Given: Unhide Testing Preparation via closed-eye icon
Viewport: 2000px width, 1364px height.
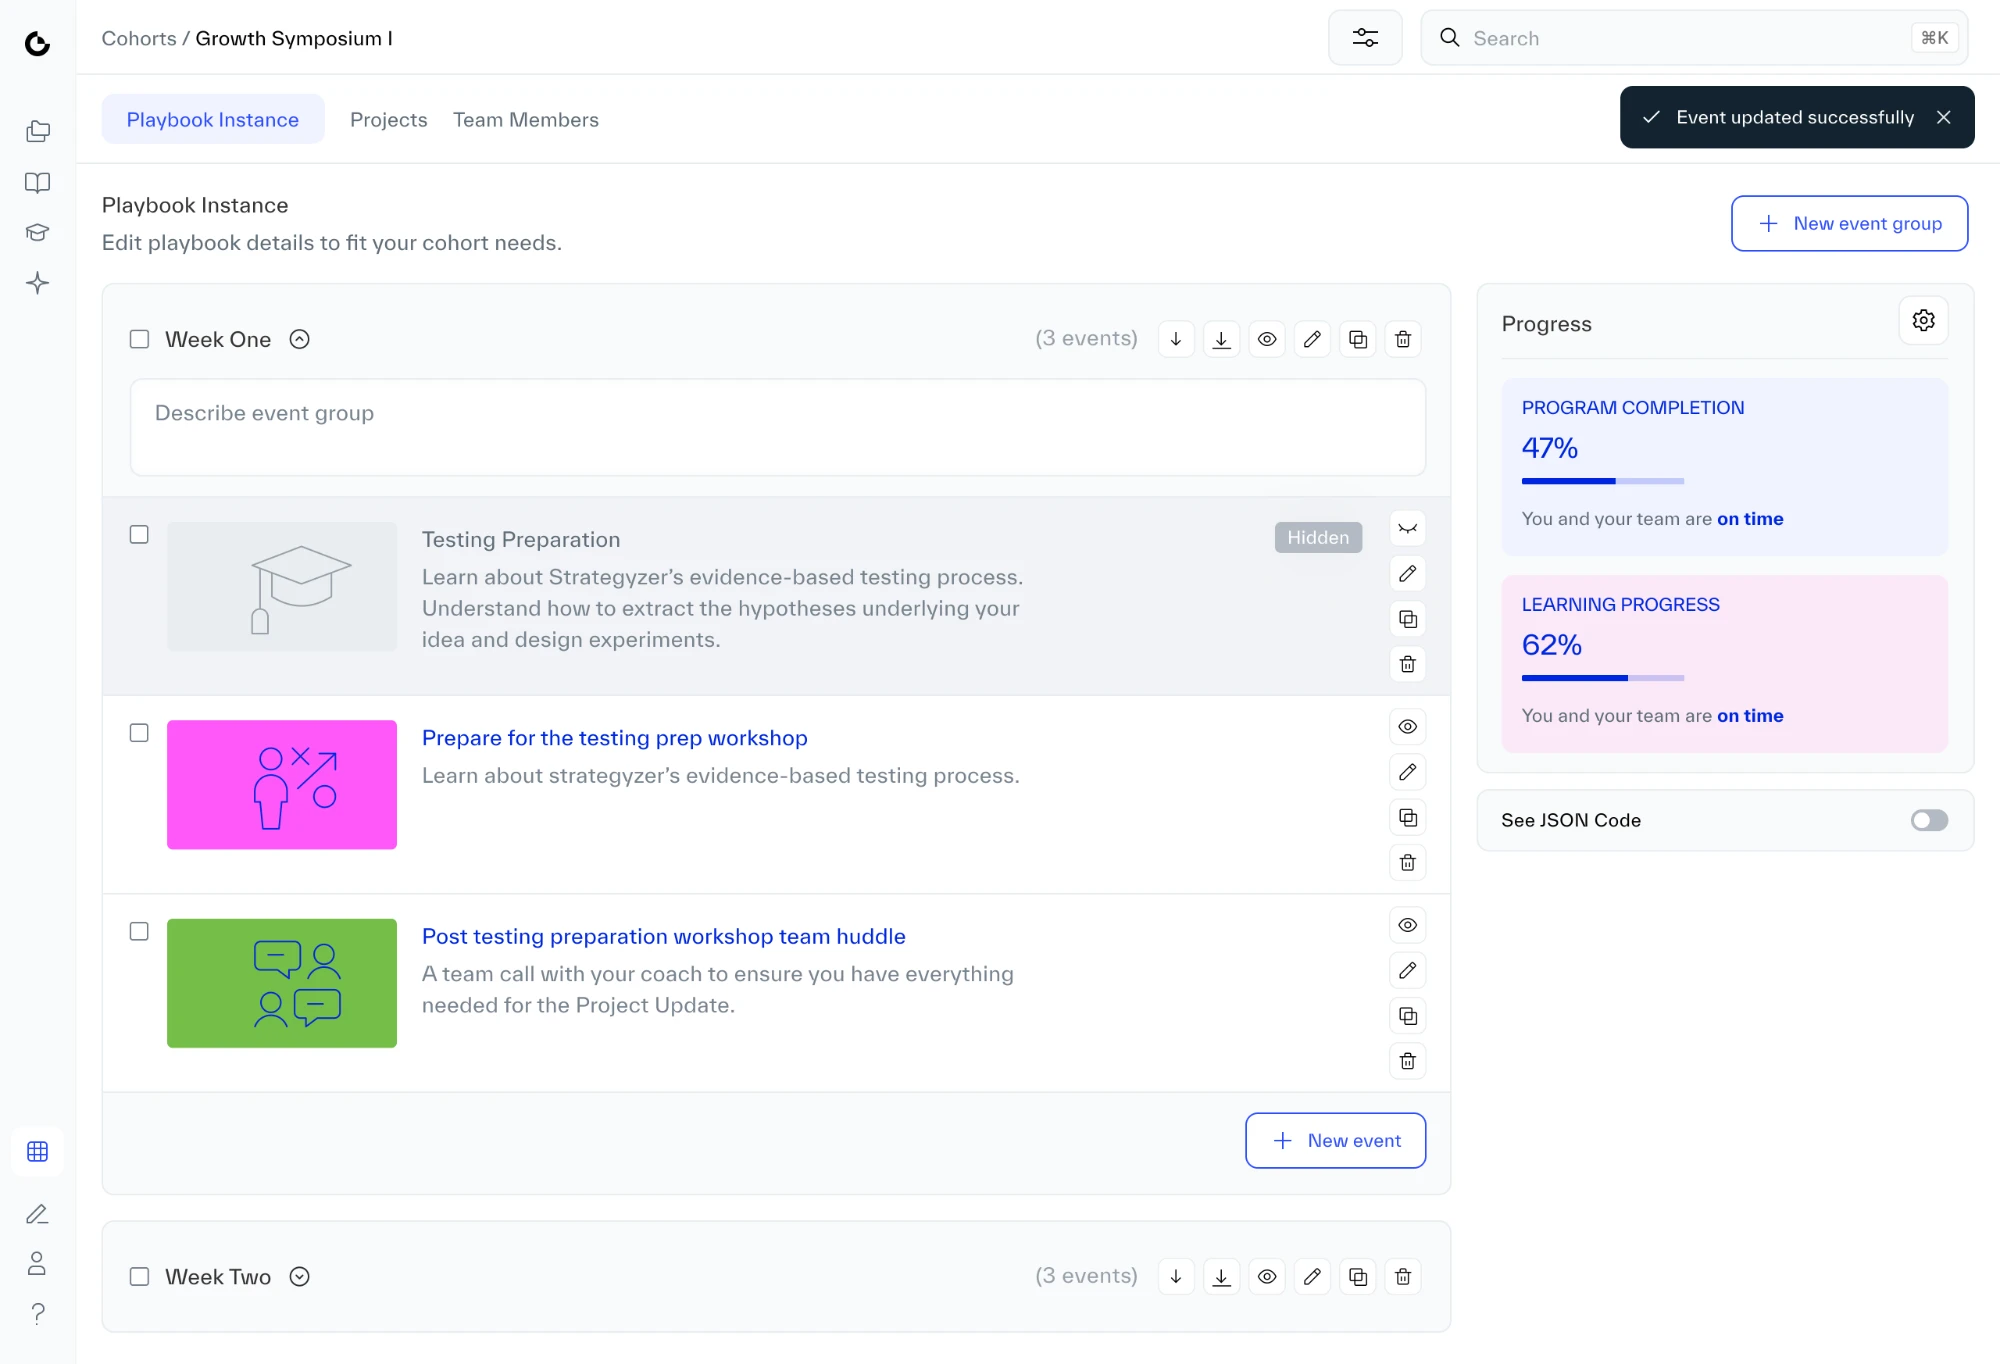Looking at the screenshot, I should coord(1408,528).
